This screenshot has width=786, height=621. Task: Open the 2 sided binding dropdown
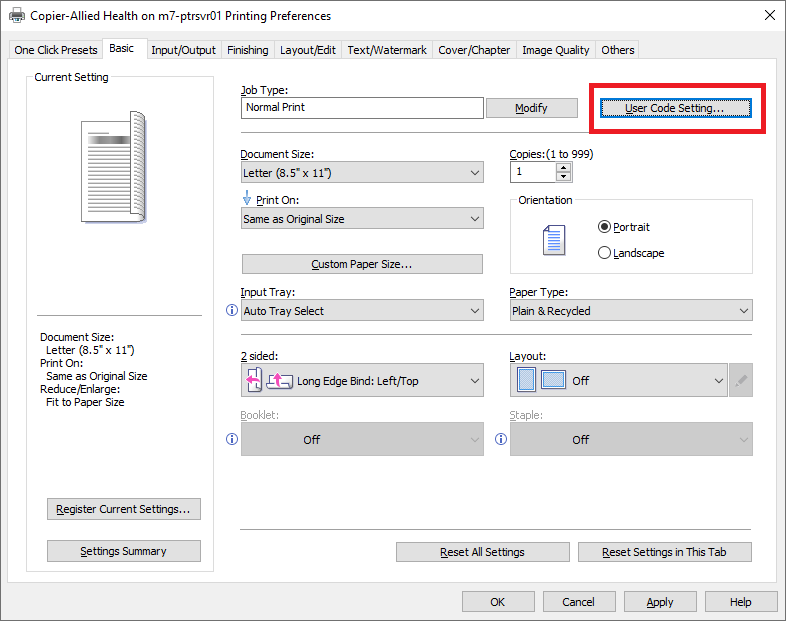pos(362,381)
